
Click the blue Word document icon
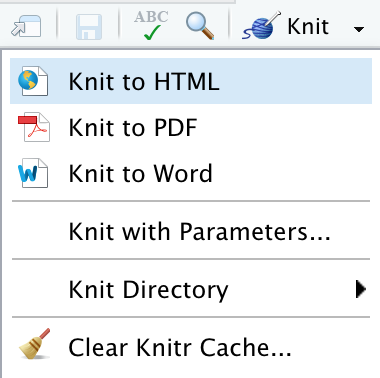coord(33,173)
